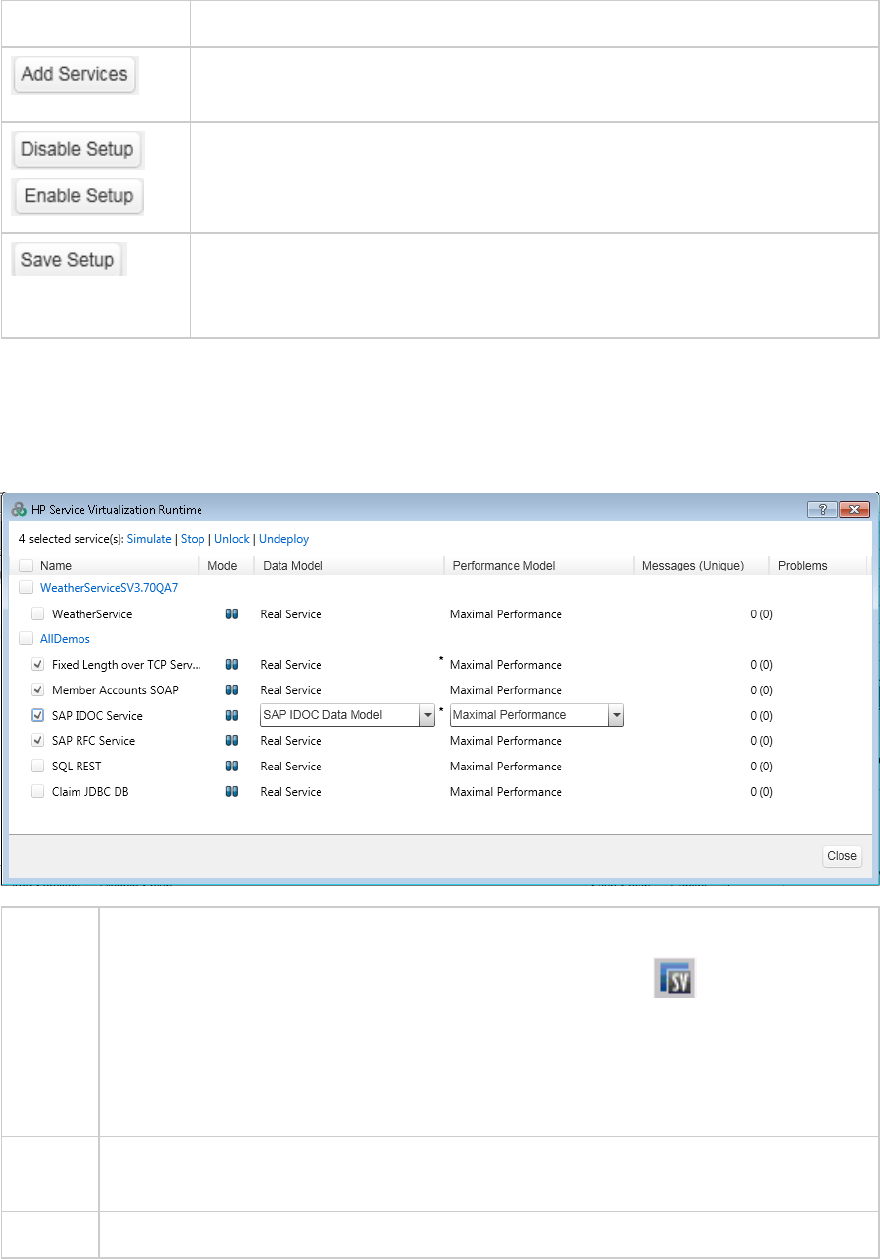
Task: Select the Claim JDBC DB service name
Action: pyautogui.click(x=89, y=792)
